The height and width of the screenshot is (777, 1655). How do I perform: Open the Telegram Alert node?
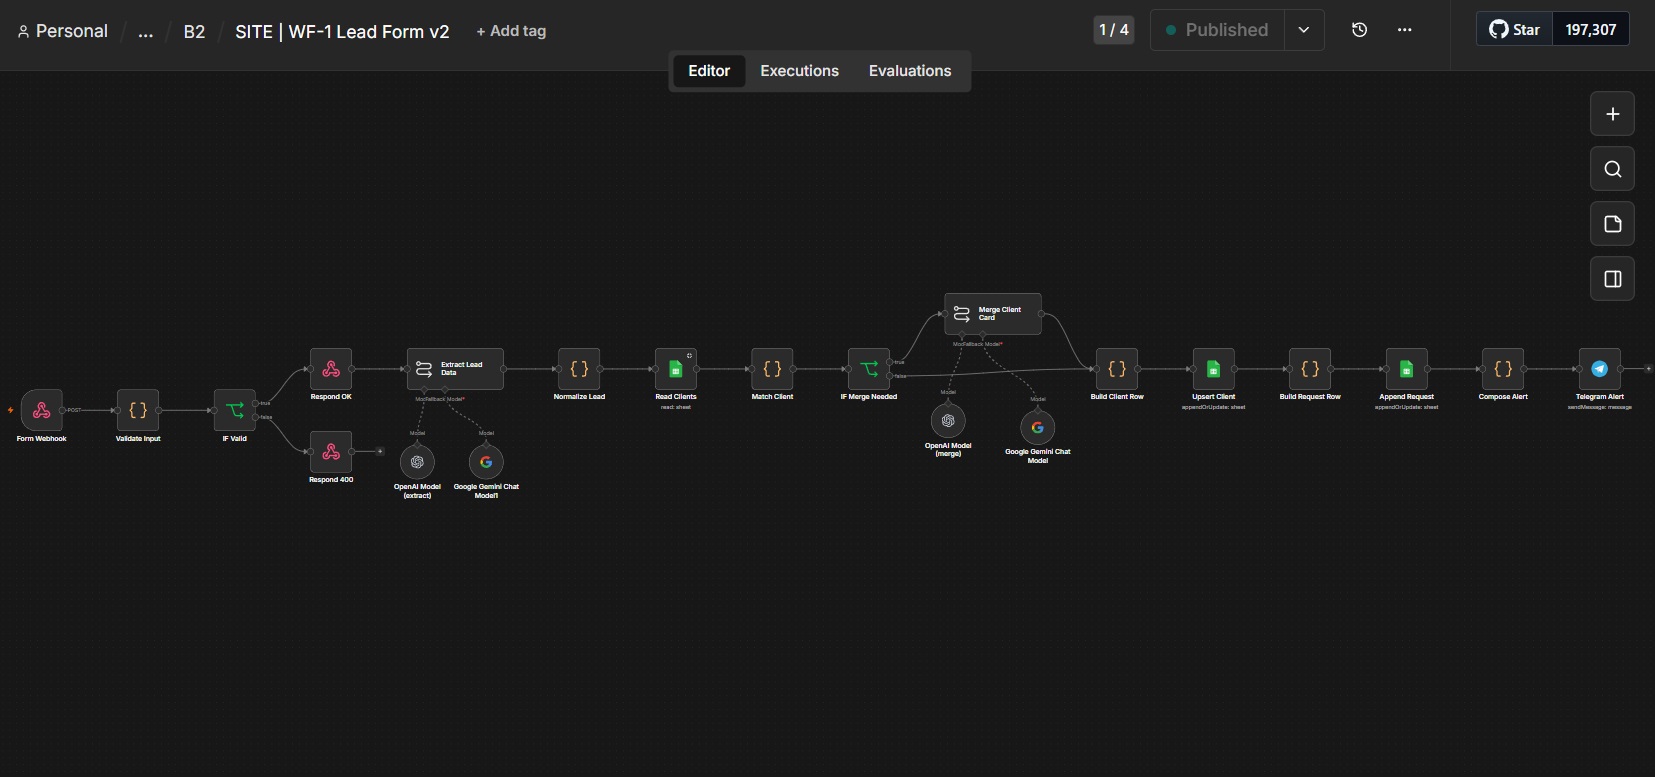click(1599, 369)
